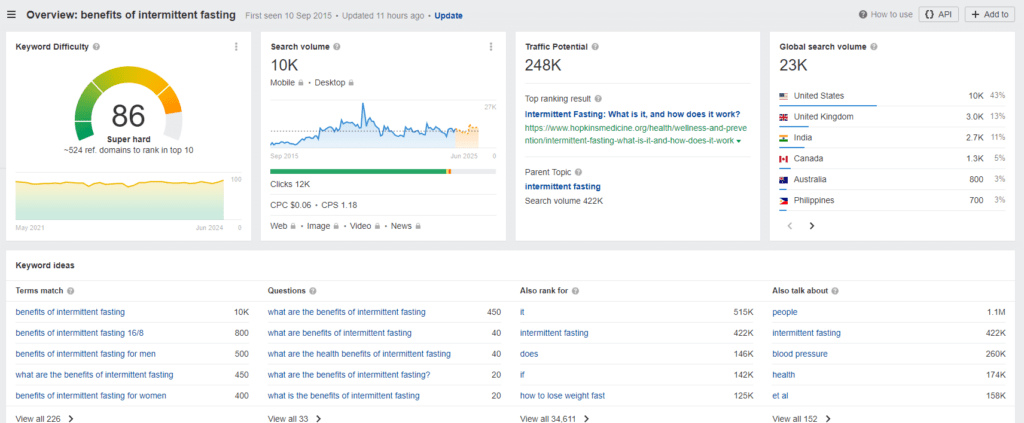Click the Traffic Potential help icon
This screenshot has height=423, width=1024.
click(x=595, y=47)
